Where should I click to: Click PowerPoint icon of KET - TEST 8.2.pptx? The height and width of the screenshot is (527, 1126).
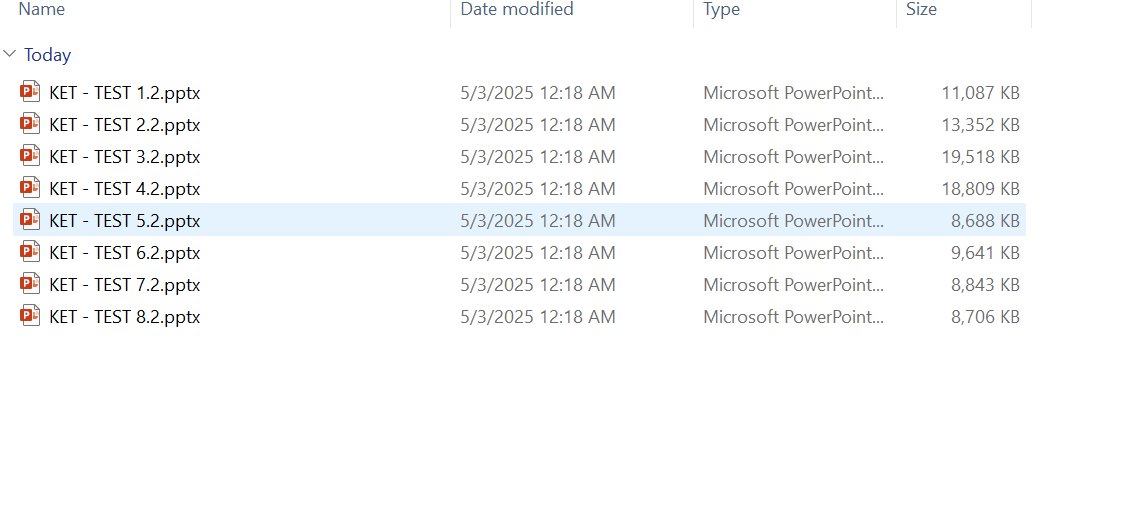point(30,317)
